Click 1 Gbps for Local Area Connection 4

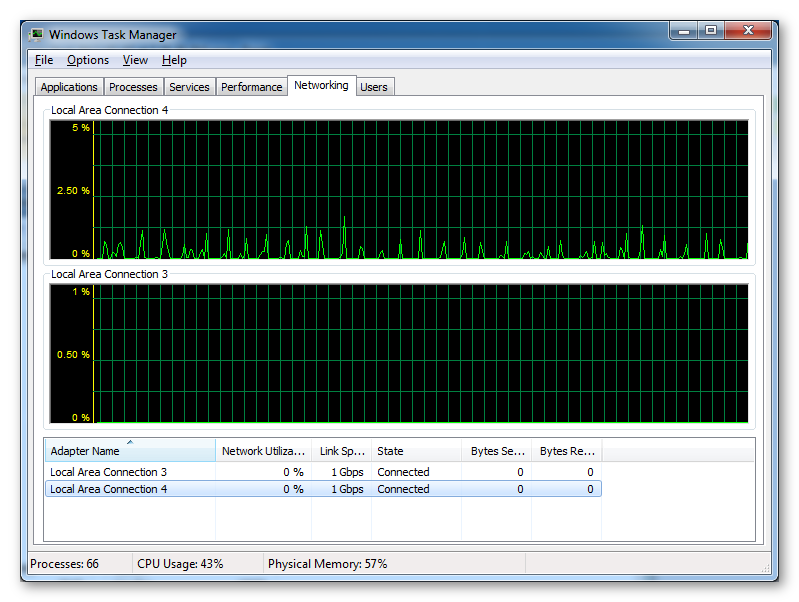[347, 489]
